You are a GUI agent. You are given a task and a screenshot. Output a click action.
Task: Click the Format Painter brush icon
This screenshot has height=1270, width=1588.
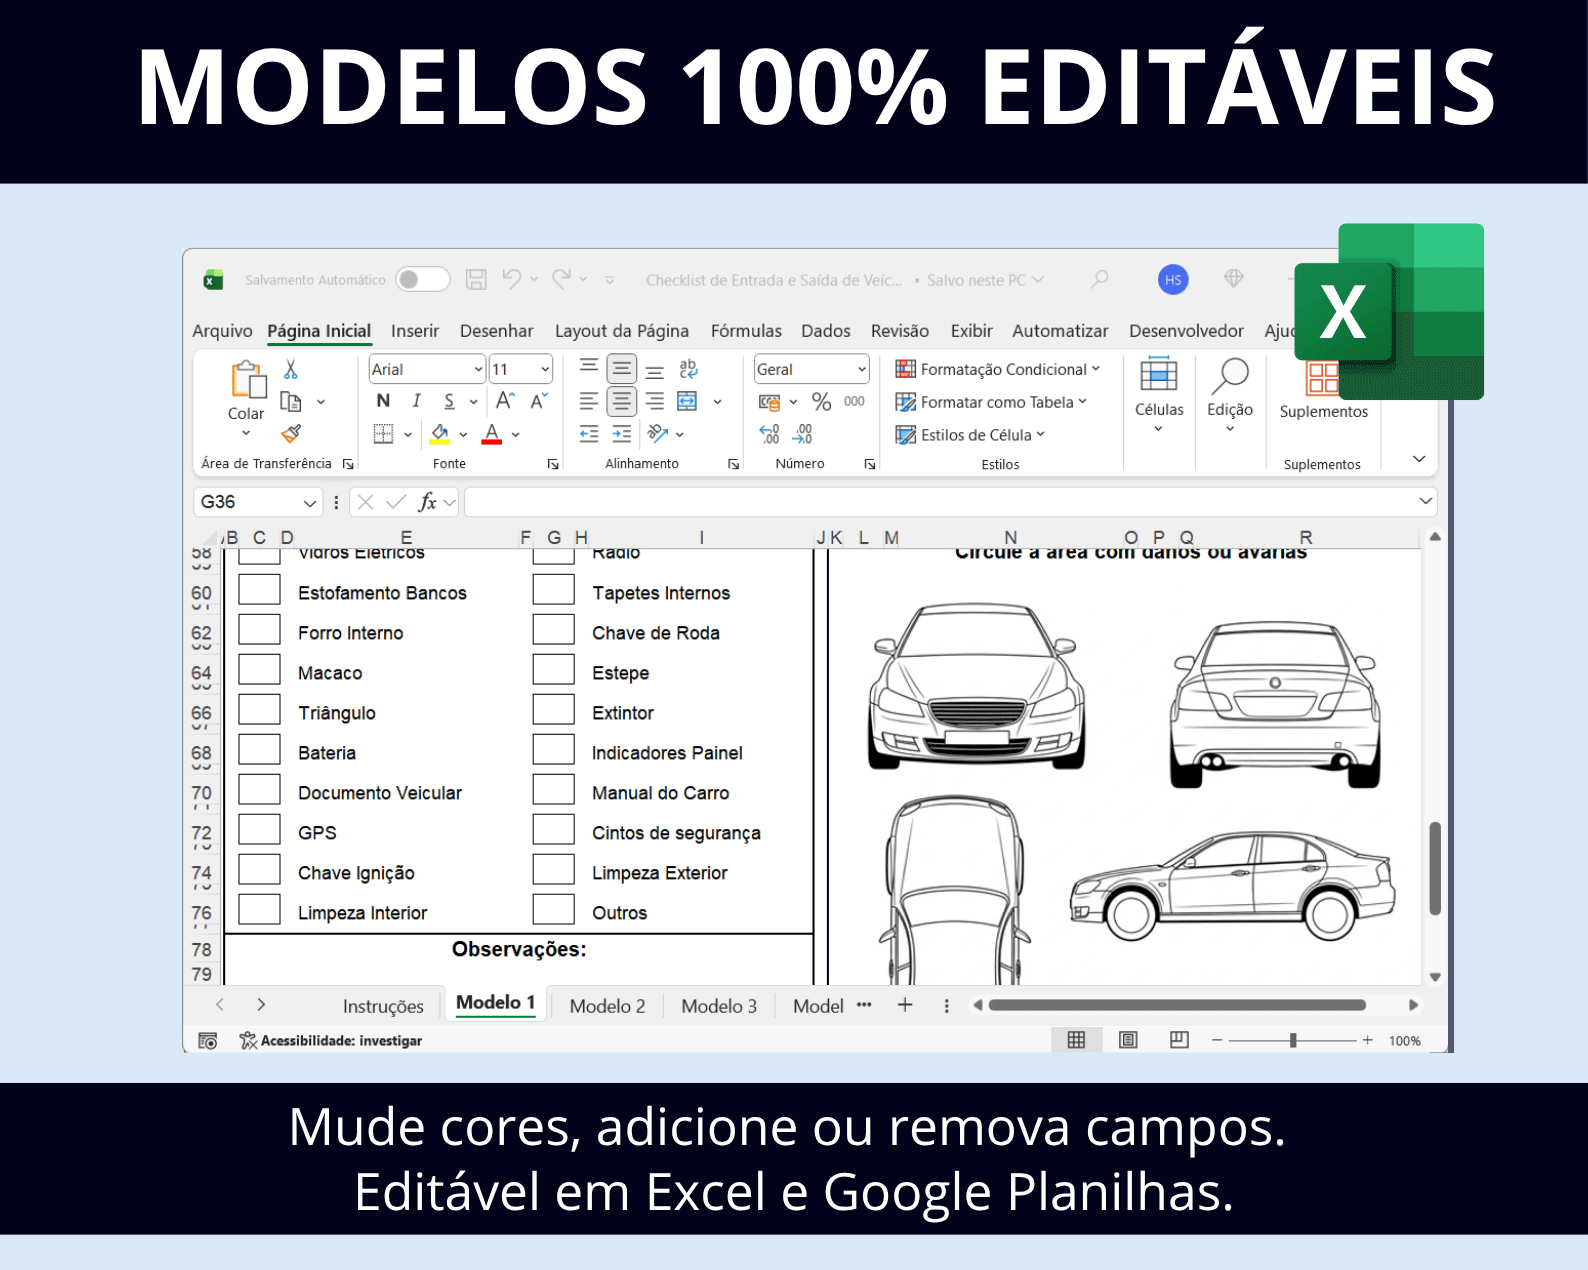pos(291,434)
